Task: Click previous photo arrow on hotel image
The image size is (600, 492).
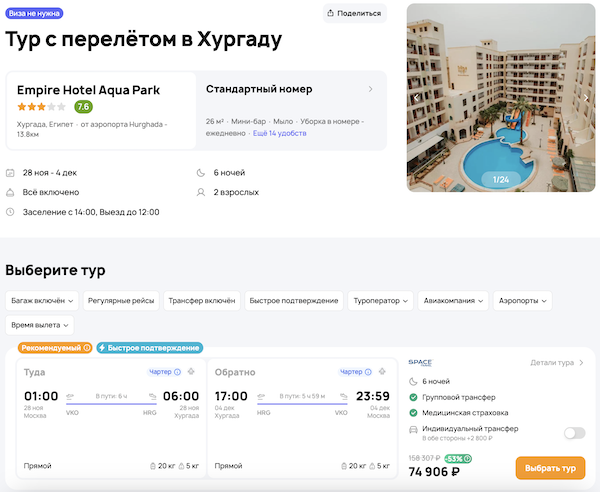Action: [x=416, y=98]
